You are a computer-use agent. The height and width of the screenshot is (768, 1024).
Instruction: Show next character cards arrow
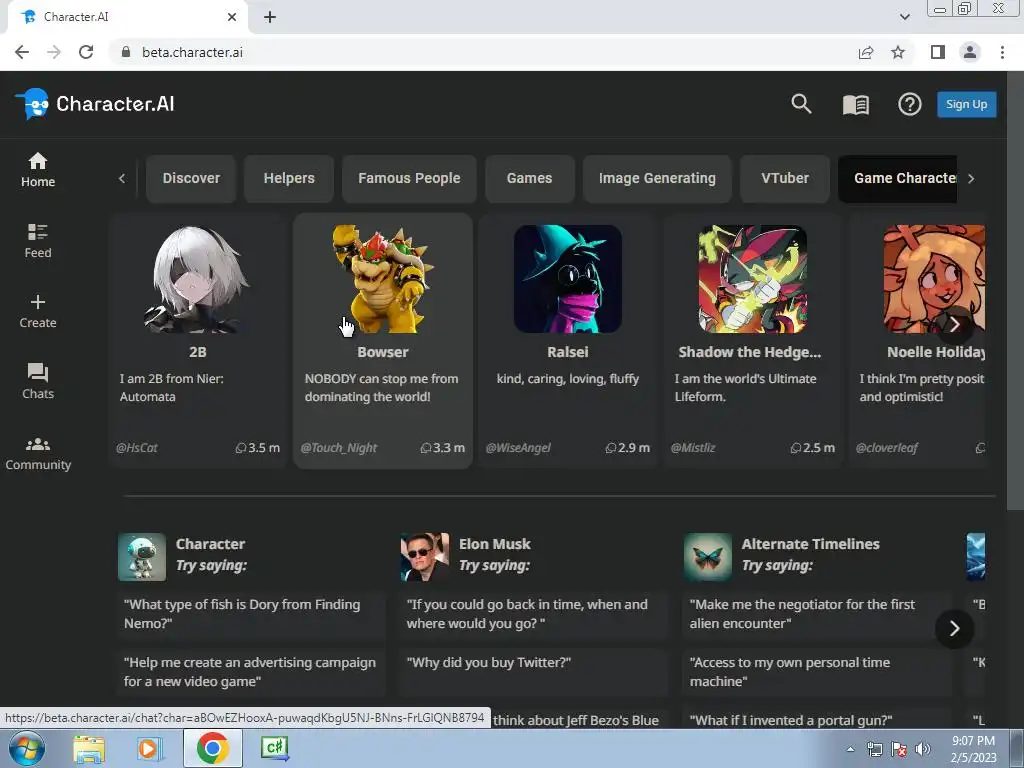[955, 324]
